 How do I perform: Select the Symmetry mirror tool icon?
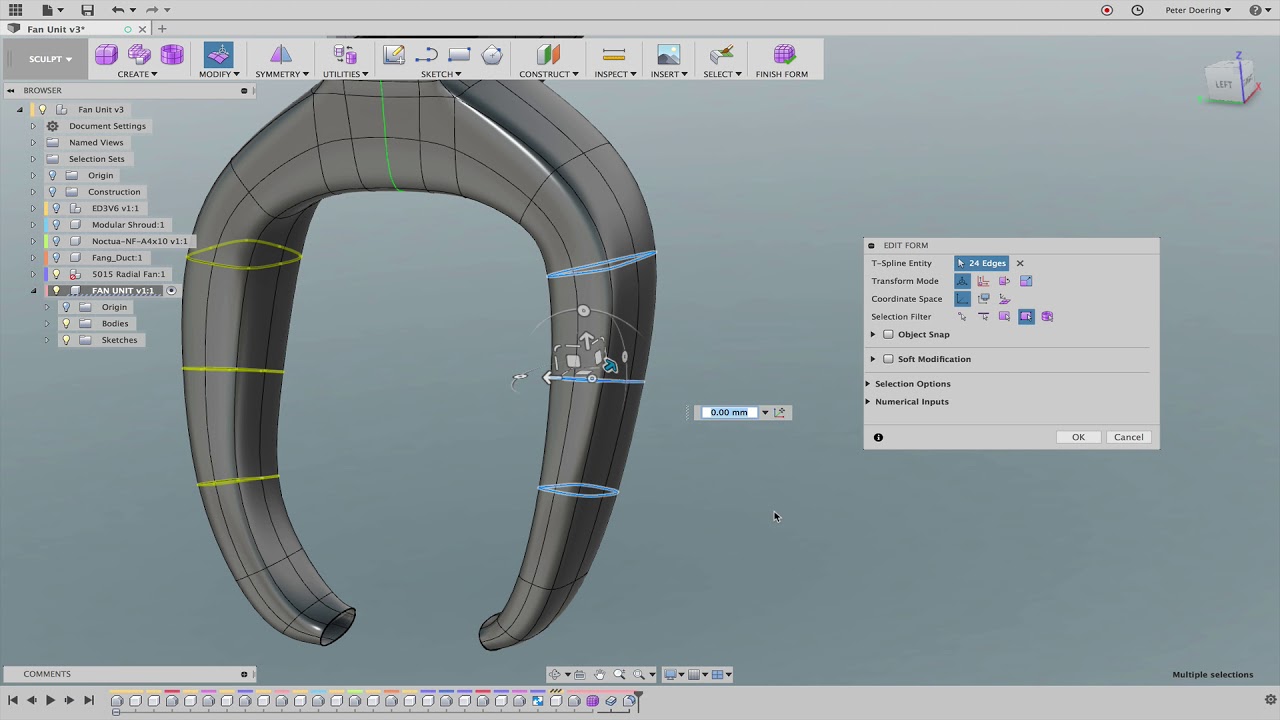point(281,55)
